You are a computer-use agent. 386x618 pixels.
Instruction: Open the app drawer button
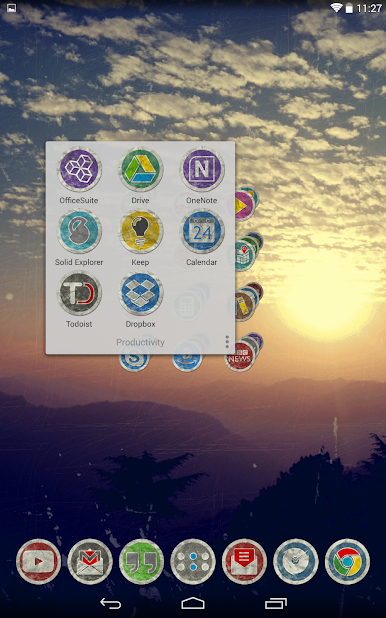click(x=193, y=562)
